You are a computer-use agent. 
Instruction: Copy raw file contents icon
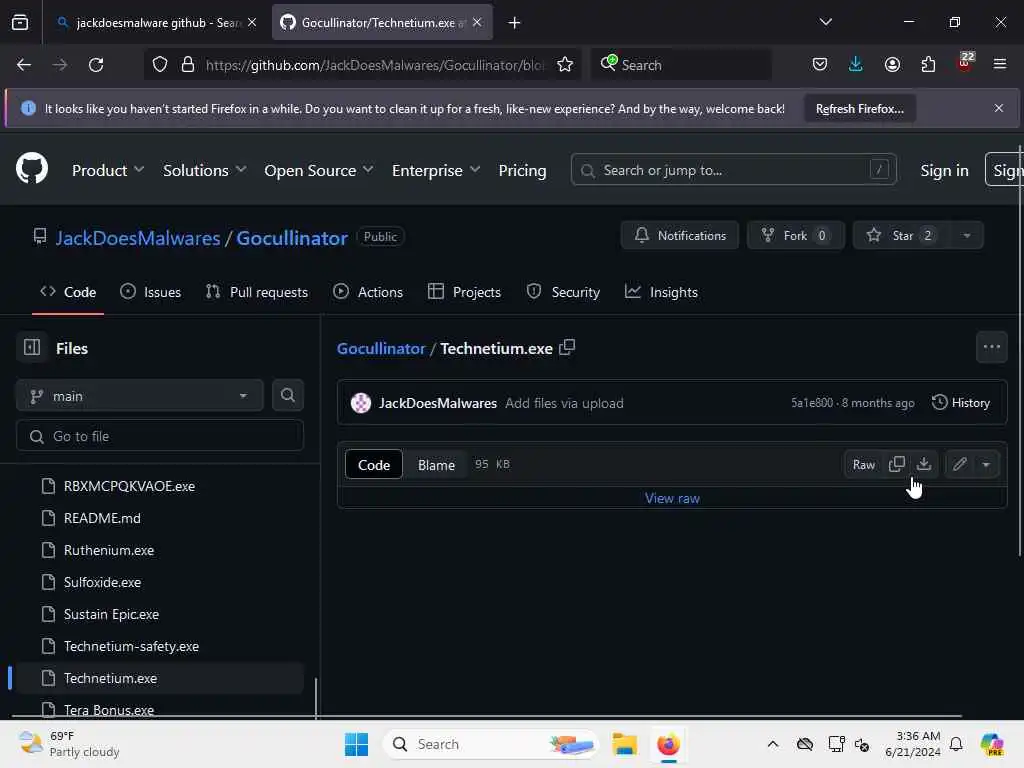point(897,464)
